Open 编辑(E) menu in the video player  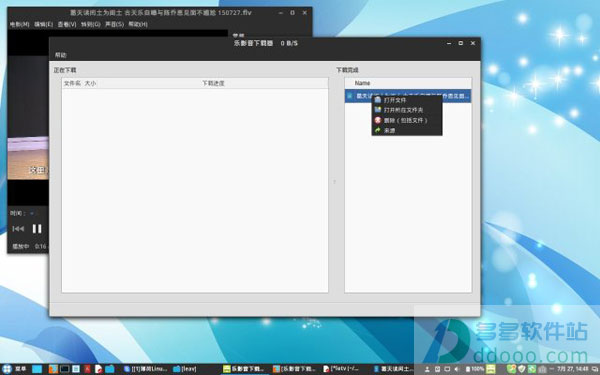coord(43,24)
